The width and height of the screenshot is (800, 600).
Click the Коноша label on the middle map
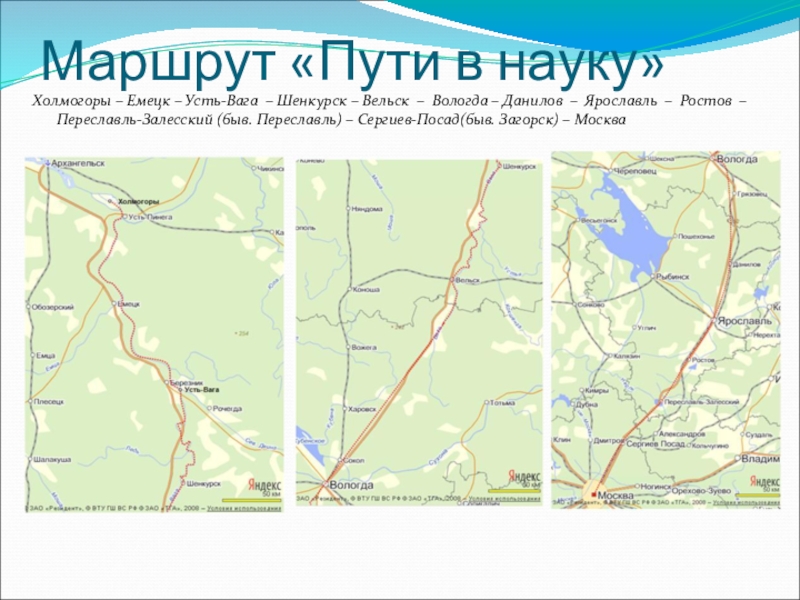tap(366, 289)
